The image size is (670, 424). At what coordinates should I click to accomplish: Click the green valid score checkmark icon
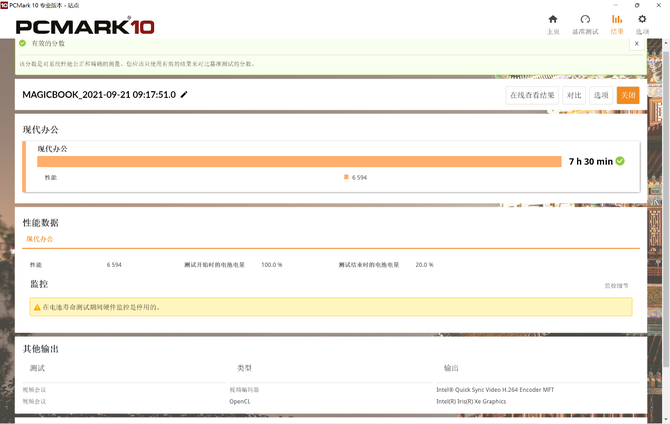(23, 44)
